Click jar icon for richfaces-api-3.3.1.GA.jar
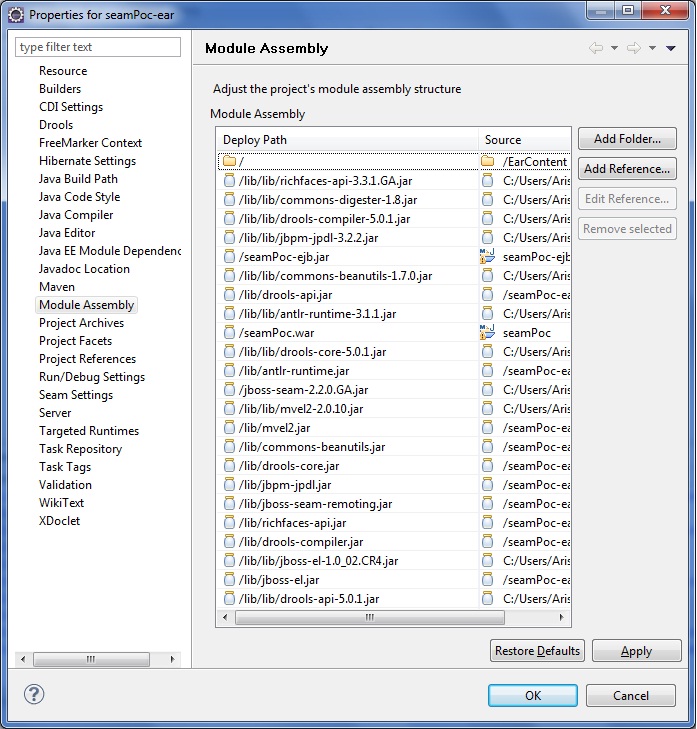The height and width of the screenshot is (729, 697). [x=229, y=180]
